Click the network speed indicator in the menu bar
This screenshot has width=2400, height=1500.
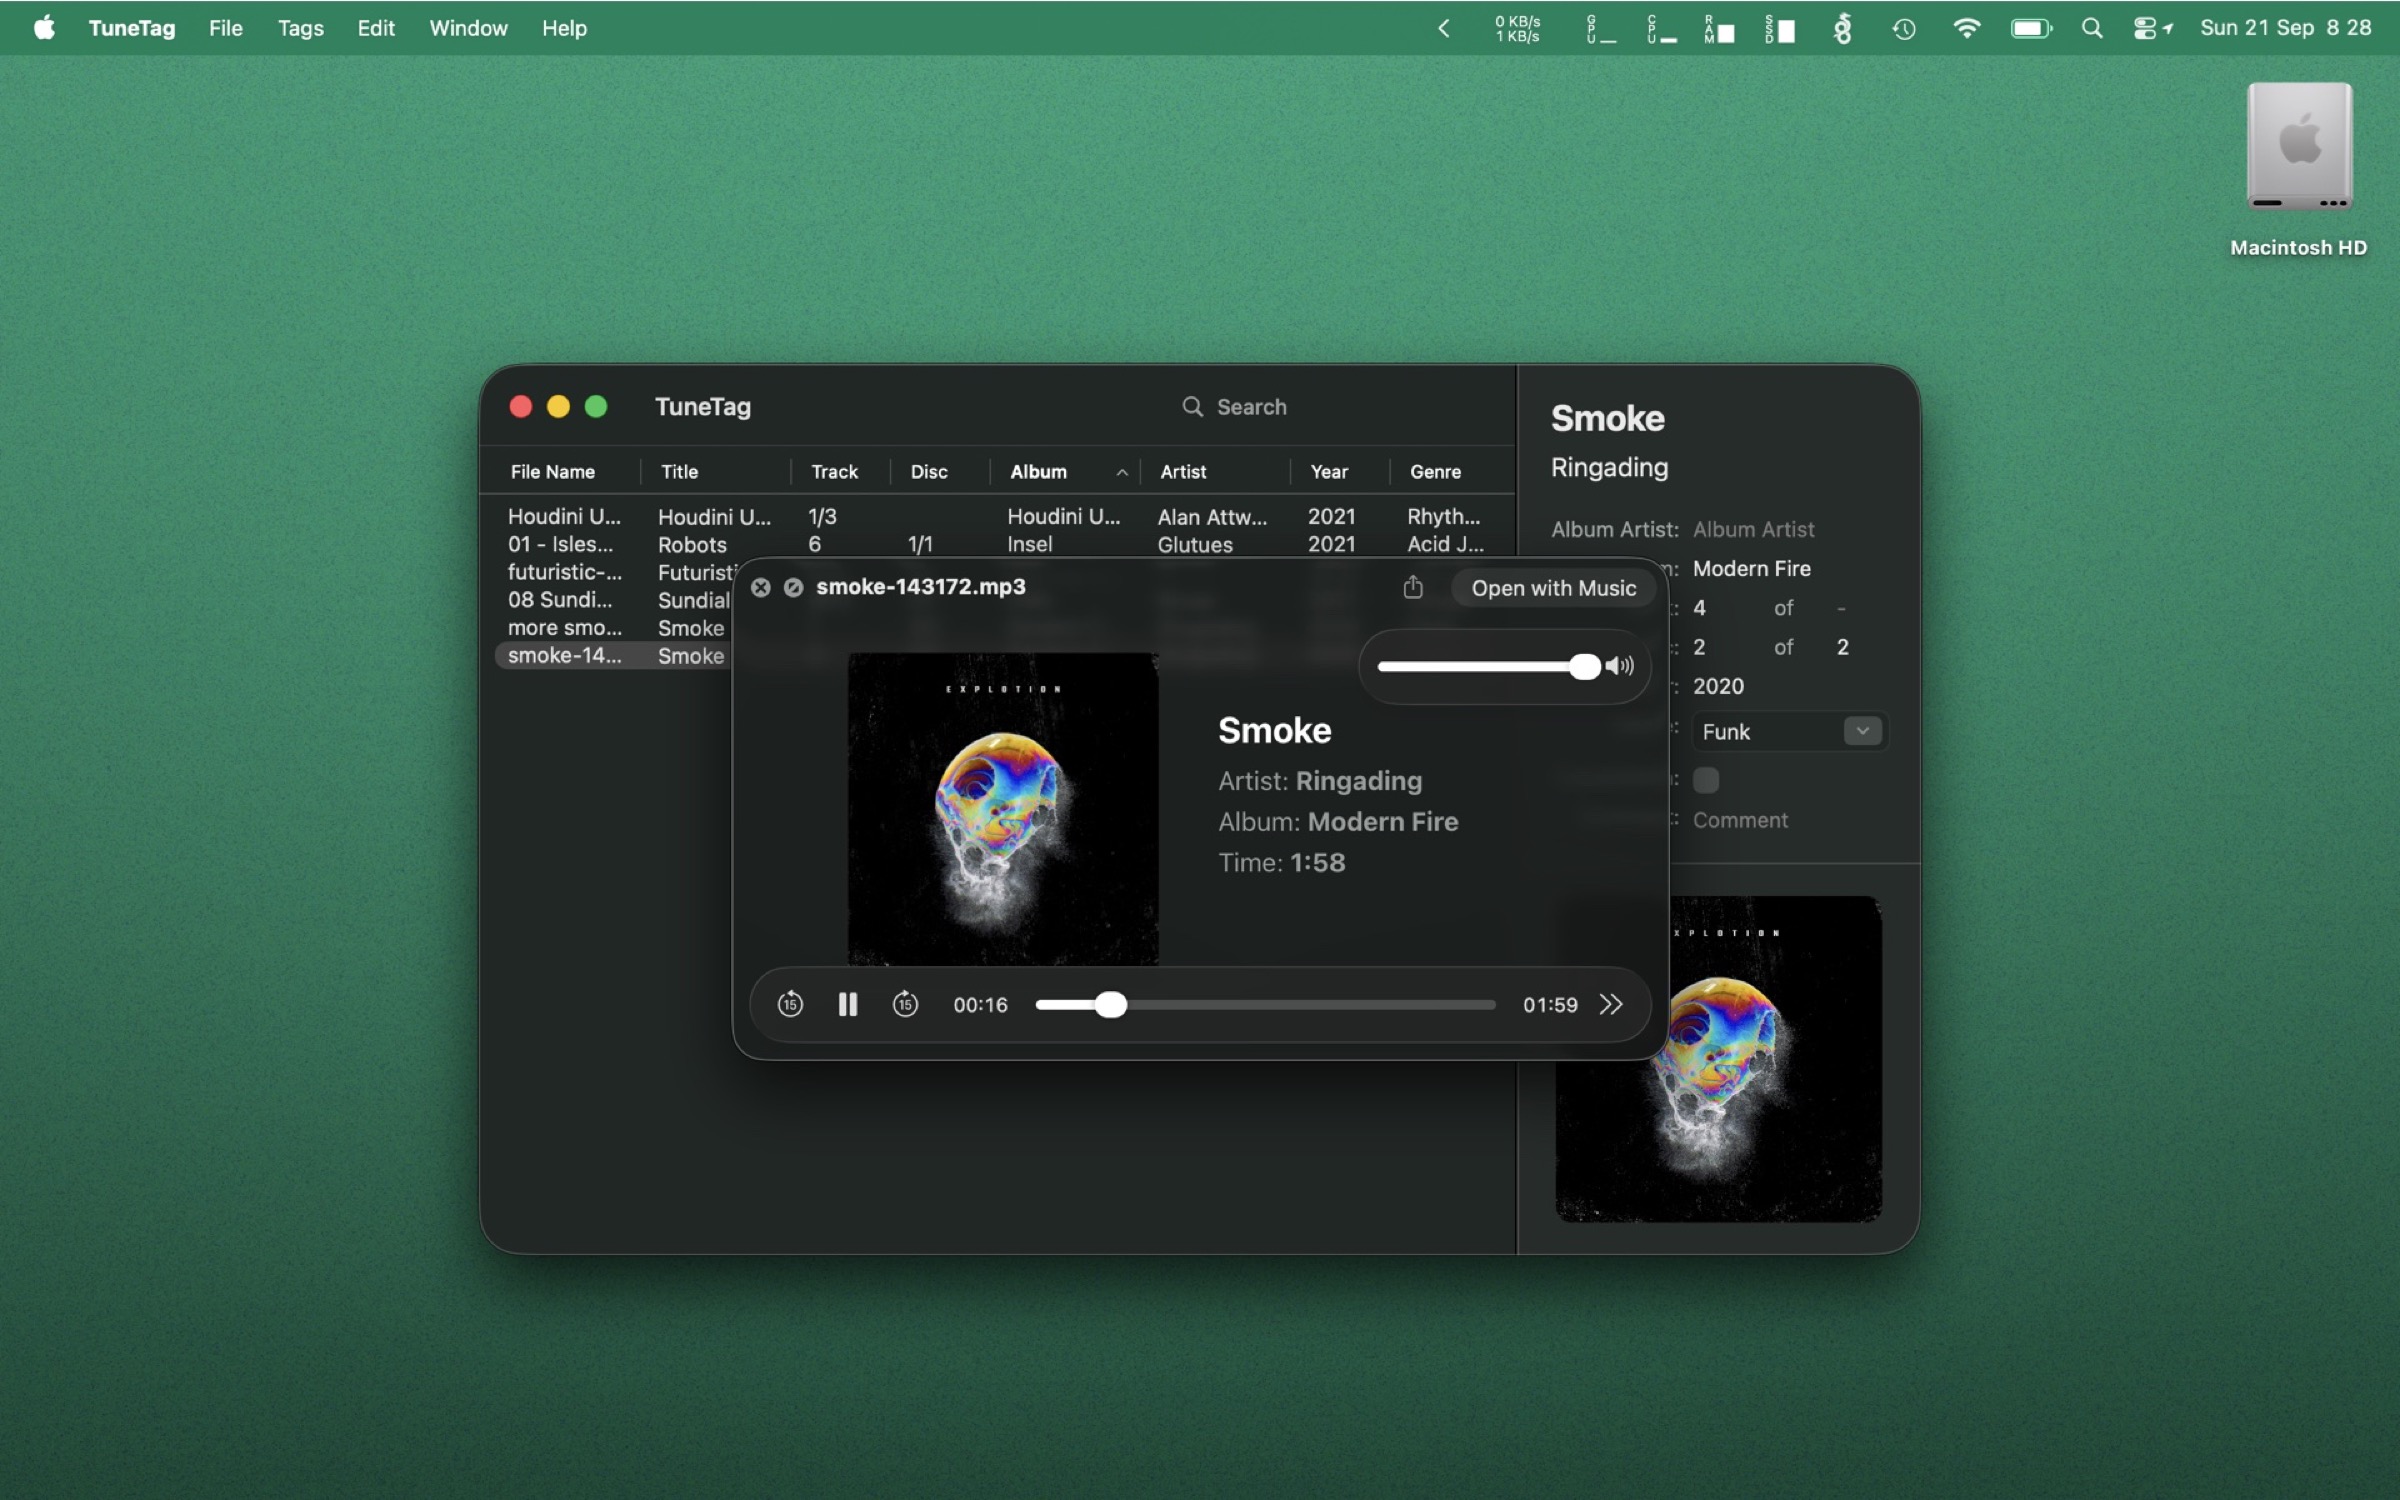pos(1517,28)
